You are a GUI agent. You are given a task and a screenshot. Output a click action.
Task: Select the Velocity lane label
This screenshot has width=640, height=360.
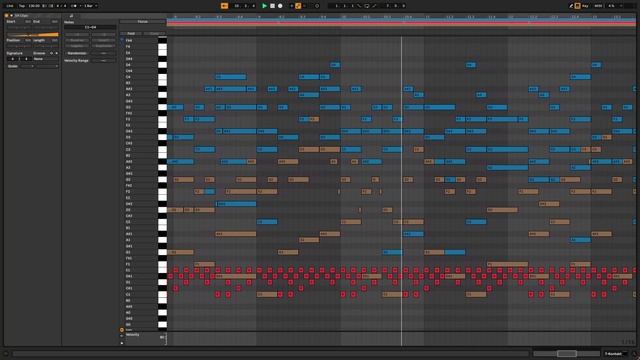pos(133,335)
